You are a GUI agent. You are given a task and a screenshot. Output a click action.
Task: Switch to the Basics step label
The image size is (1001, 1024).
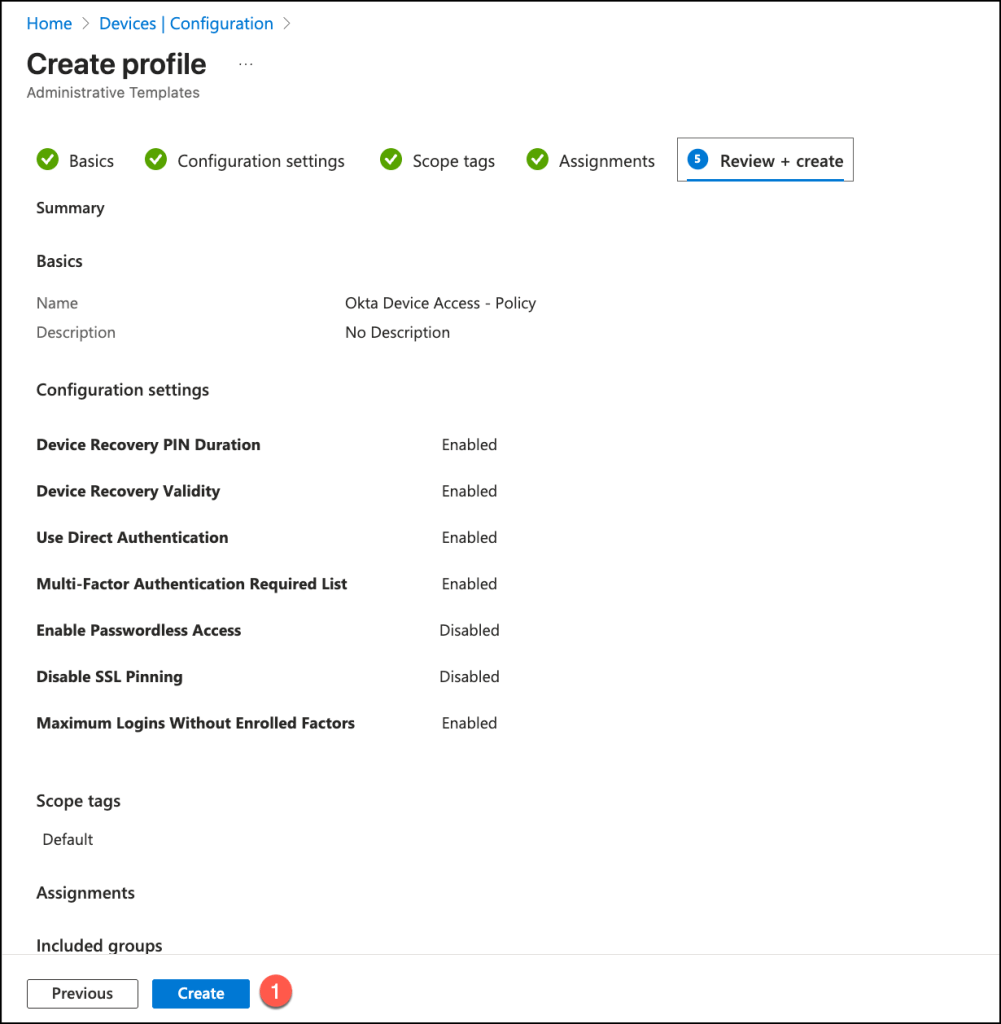click(91, 161)
